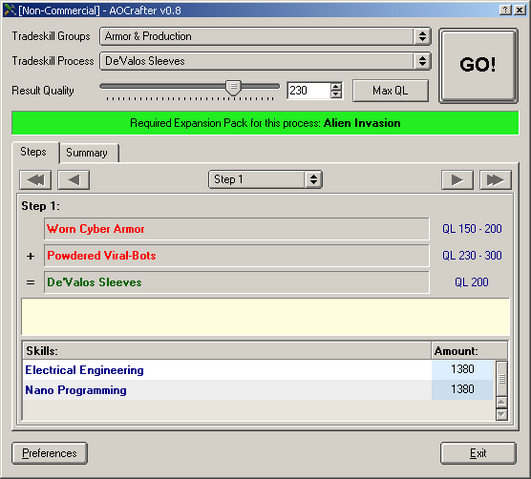Click the Exit button
Screen dimensions: 531x479
(478, 453)
